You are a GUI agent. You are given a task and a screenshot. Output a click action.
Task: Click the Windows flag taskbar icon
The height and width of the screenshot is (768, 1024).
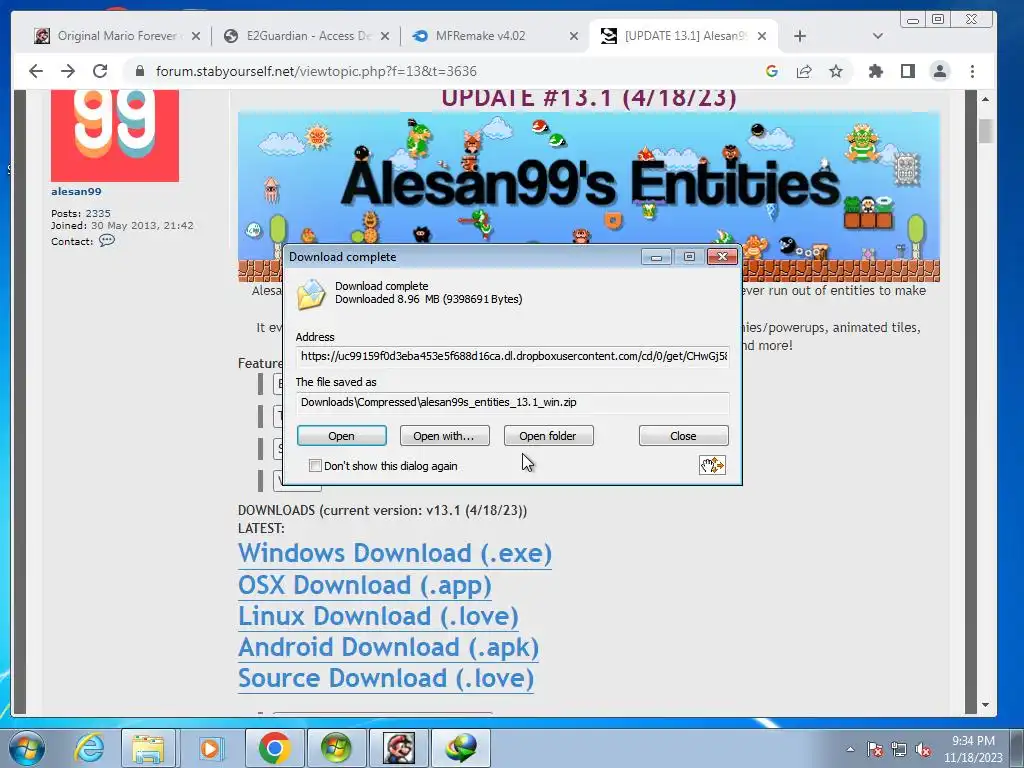click(336, 748)
